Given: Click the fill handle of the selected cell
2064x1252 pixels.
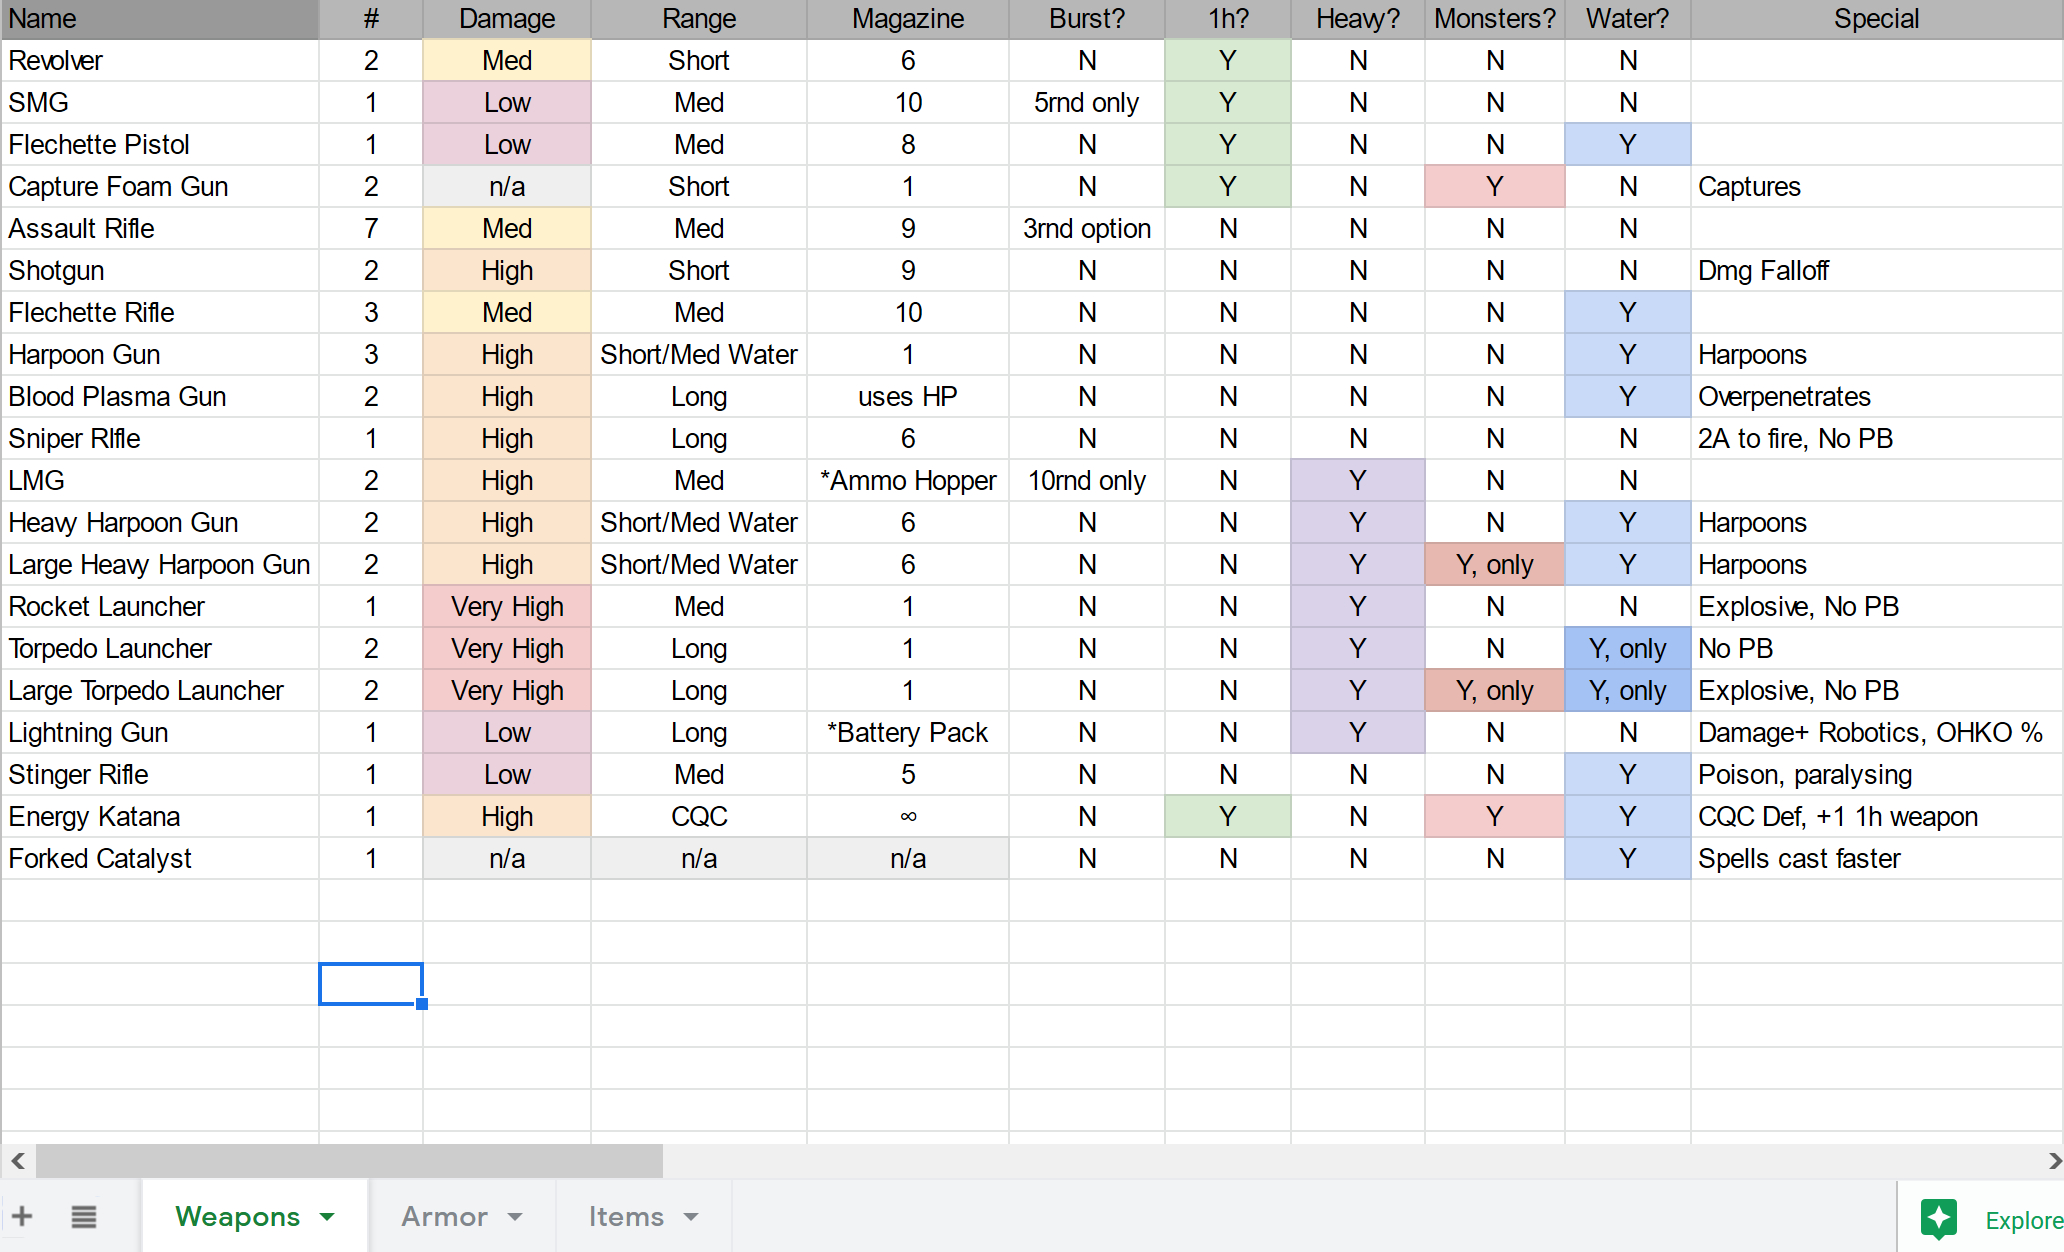Looking at the screenshot, I should click(422, 1004).
